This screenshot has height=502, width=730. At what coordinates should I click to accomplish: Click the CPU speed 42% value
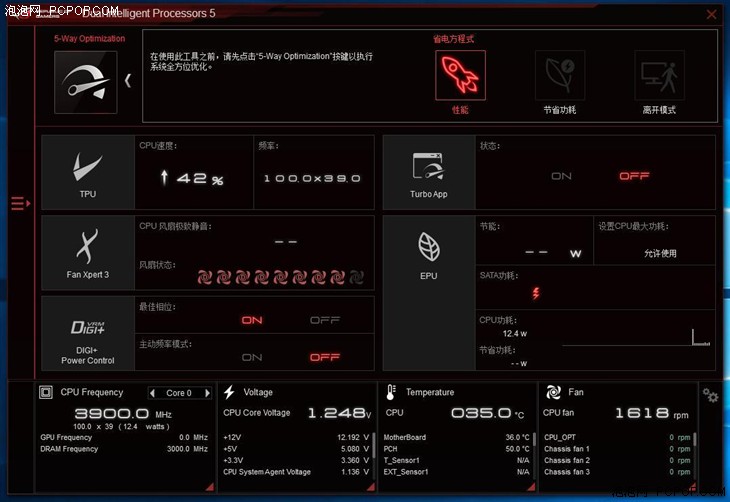[193, 178]
